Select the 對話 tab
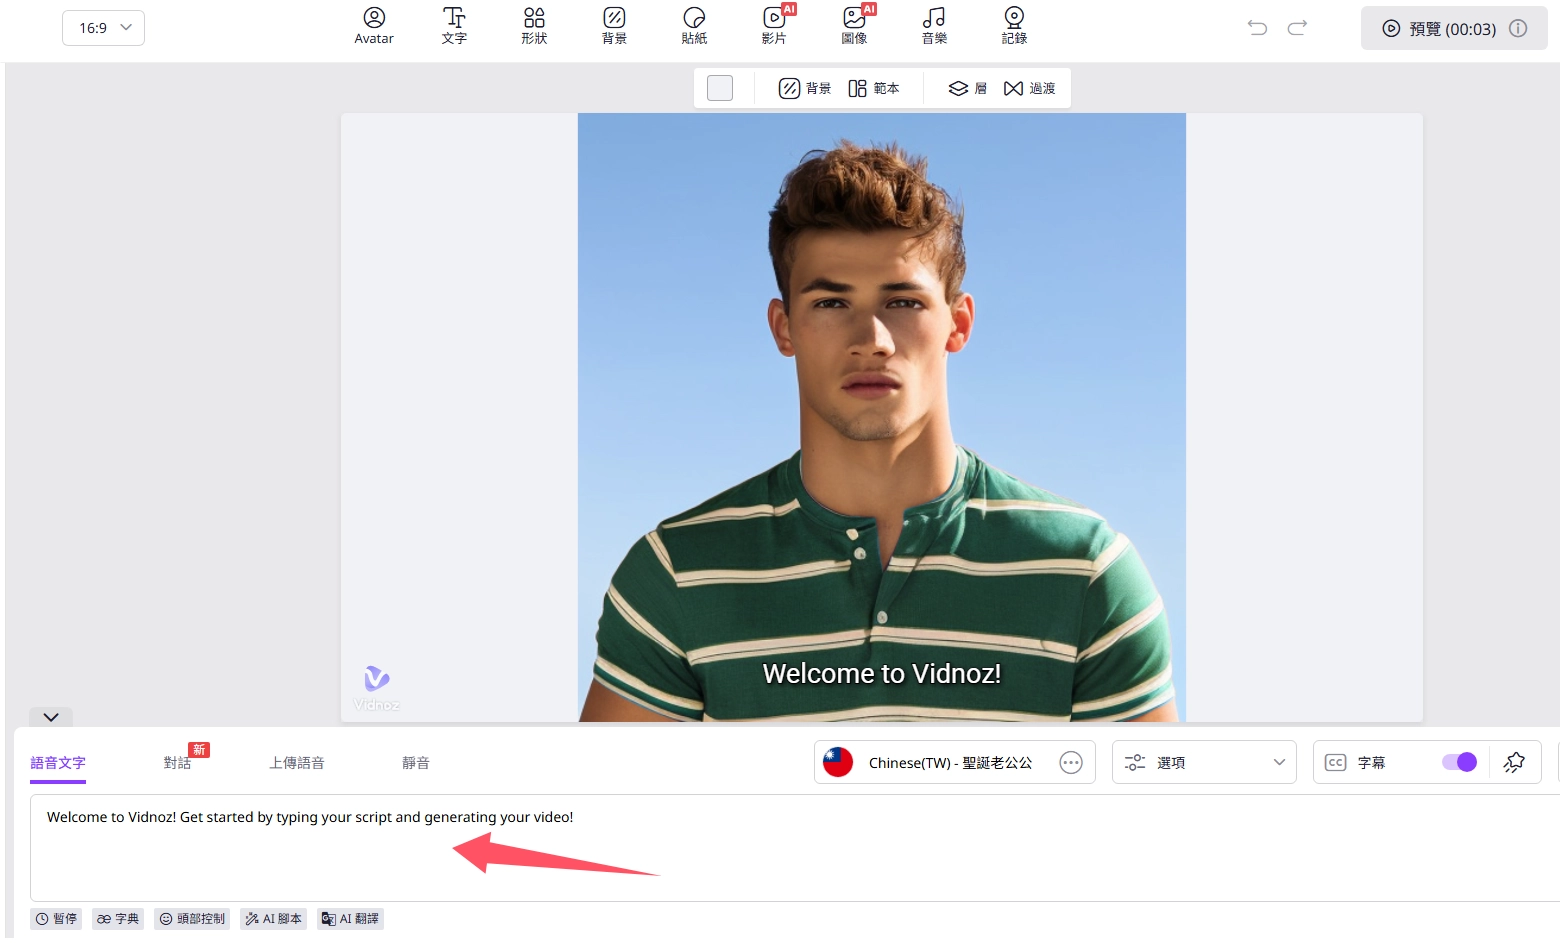This screenshot has height=943, width=1560. point(178,763)
